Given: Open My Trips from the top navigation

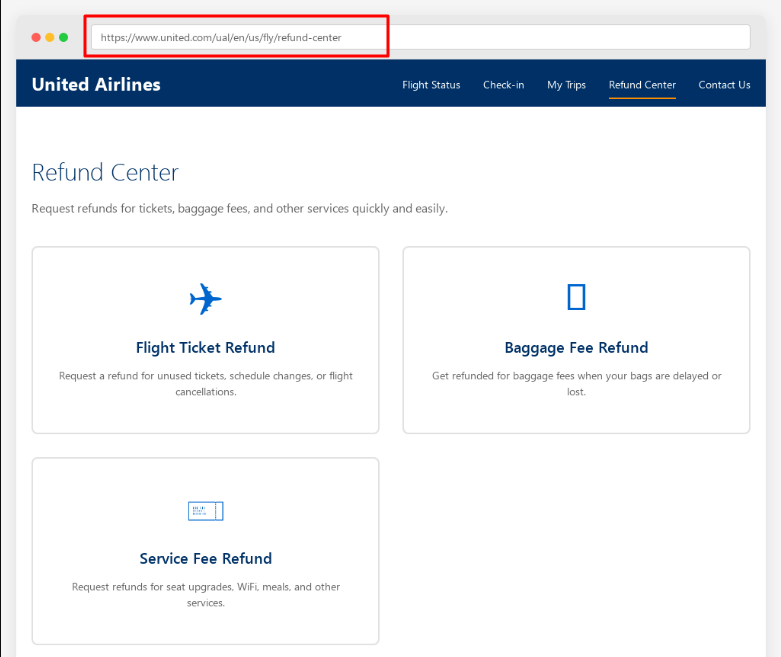Looking at the screenshot, I should 566,85.
